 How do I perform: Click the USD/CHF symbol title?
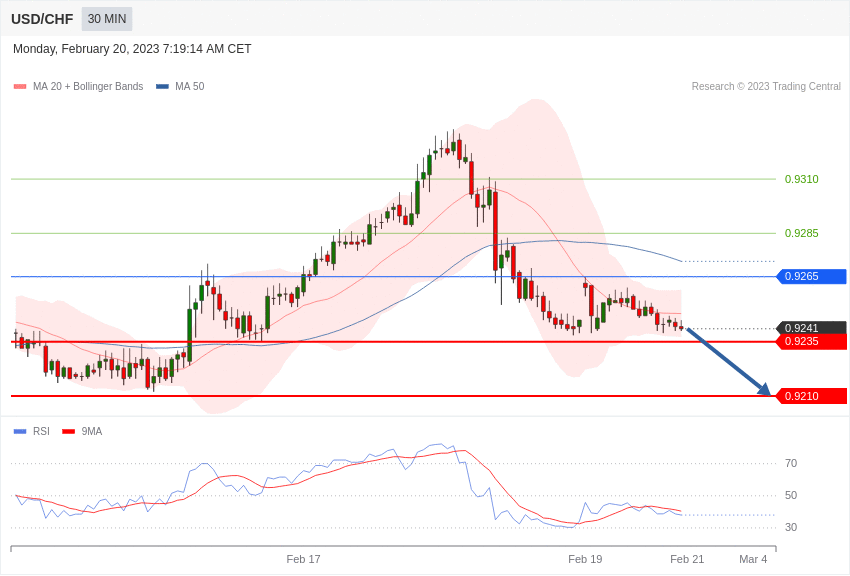(42, 19)
